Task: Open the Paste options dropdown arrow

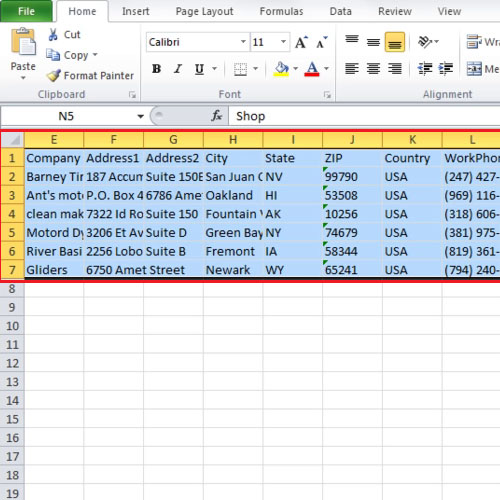Action: (23, 78)
